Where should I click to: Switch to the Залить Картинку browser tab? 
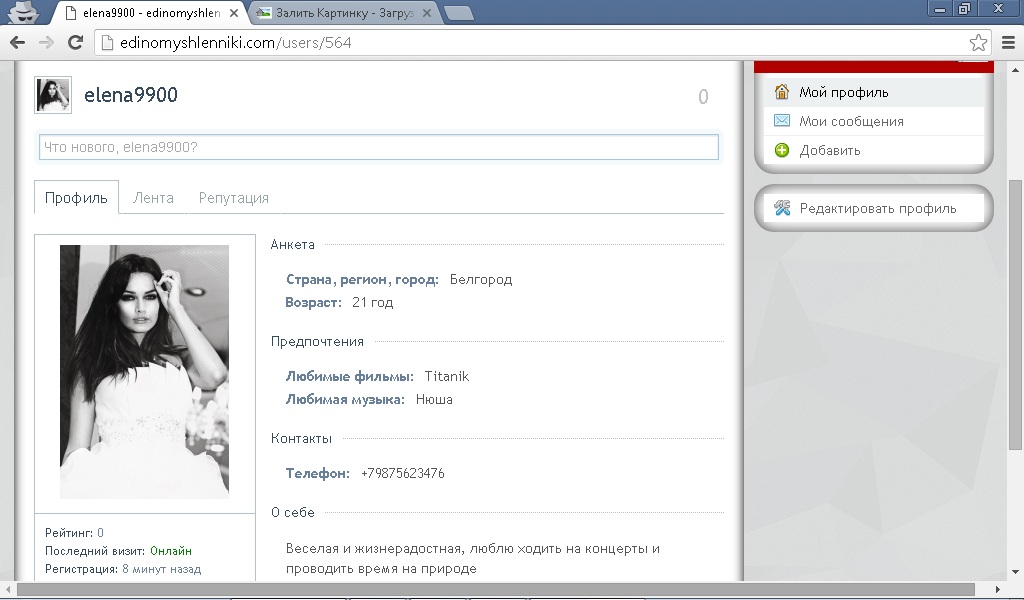click(x=343, y=12)
